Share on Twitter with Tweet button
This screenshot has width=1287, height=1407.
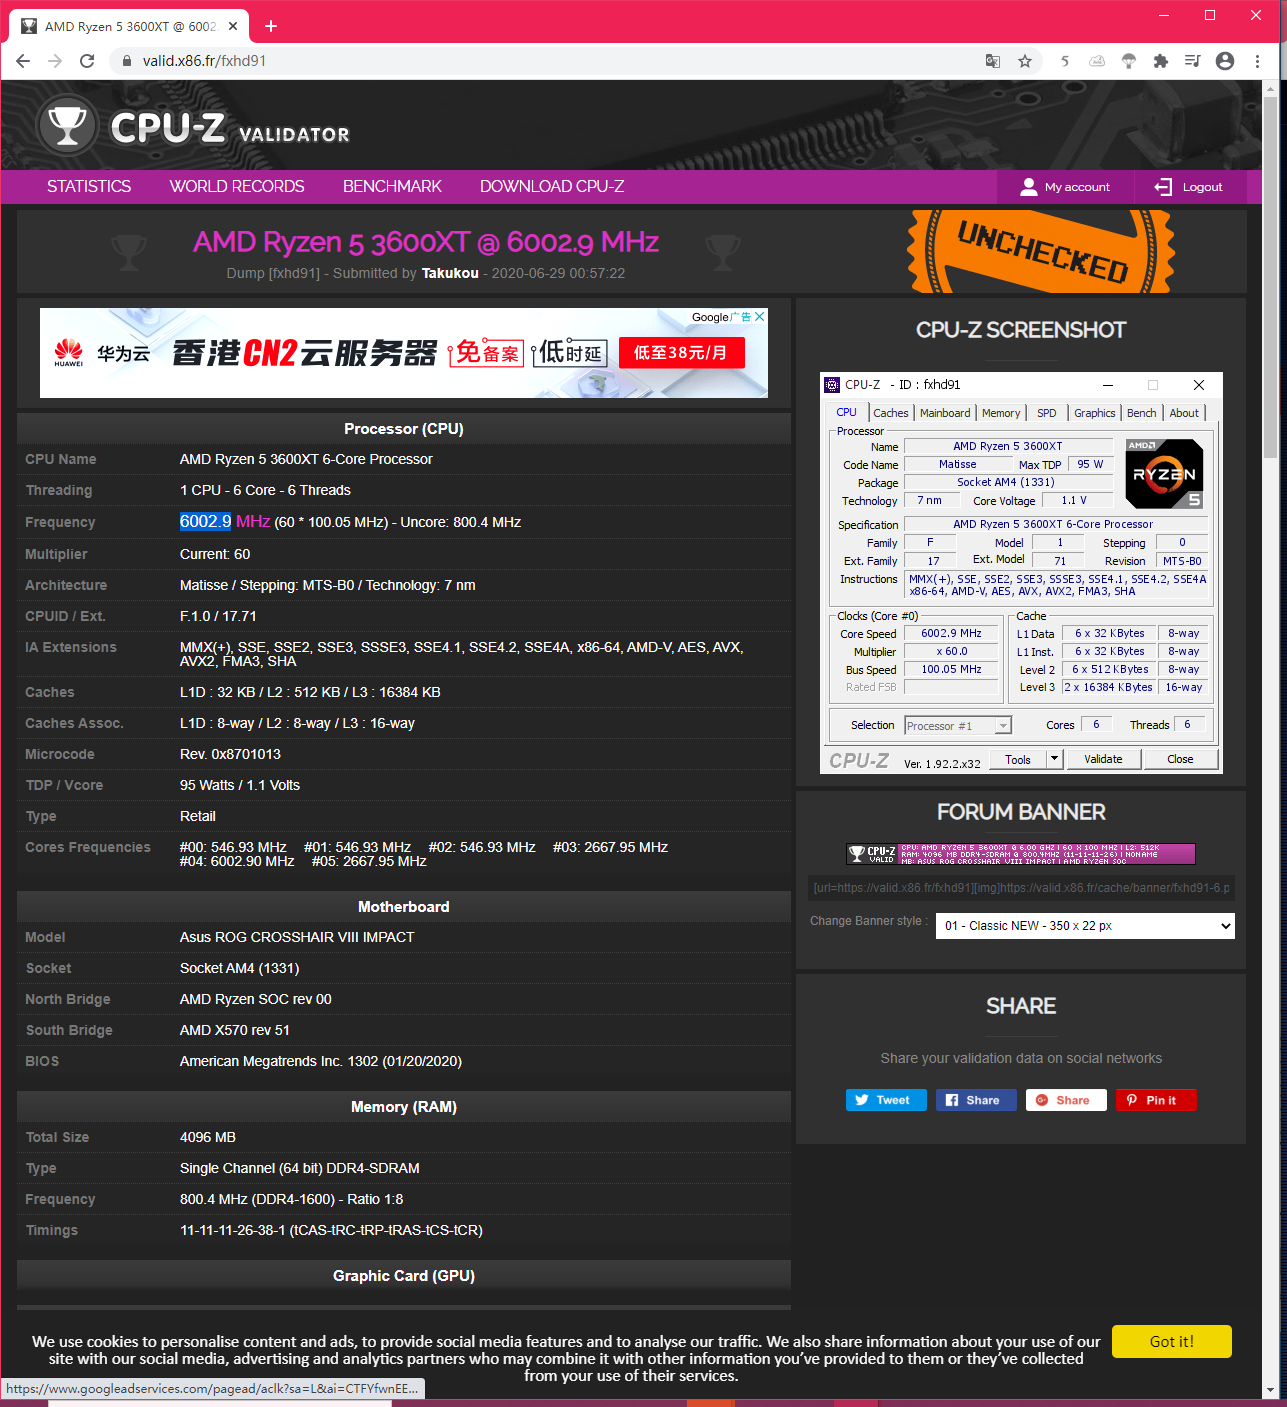886,1100
